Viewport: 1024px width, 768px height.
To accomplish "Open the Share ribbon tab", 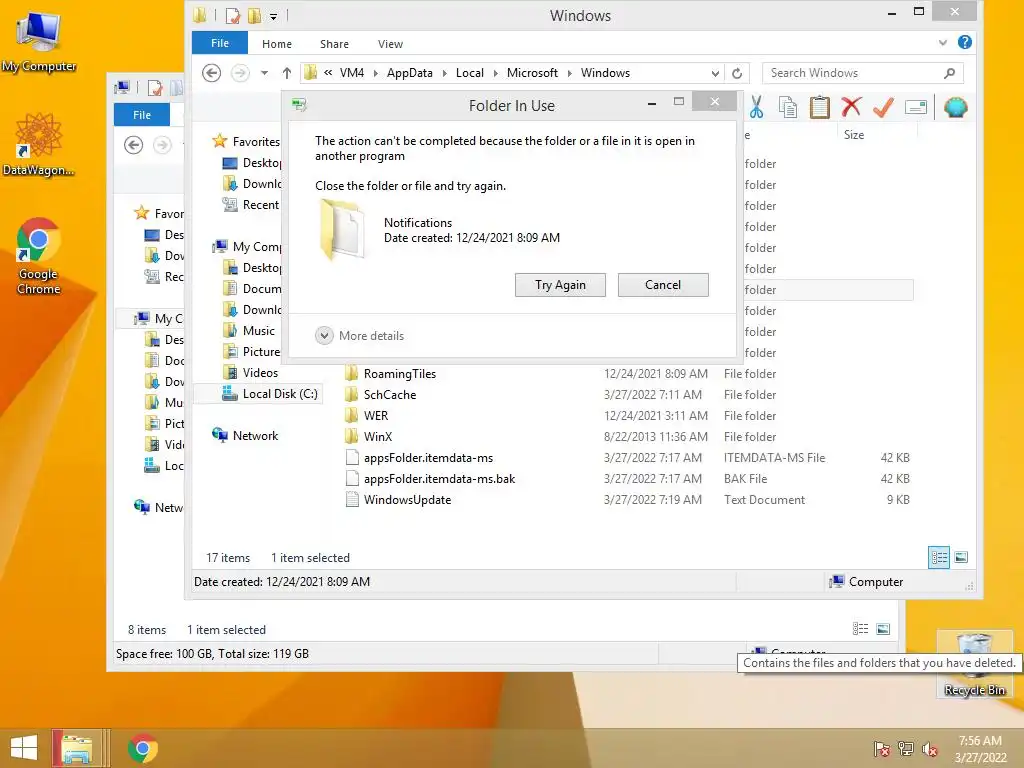I will coord(334,44).
